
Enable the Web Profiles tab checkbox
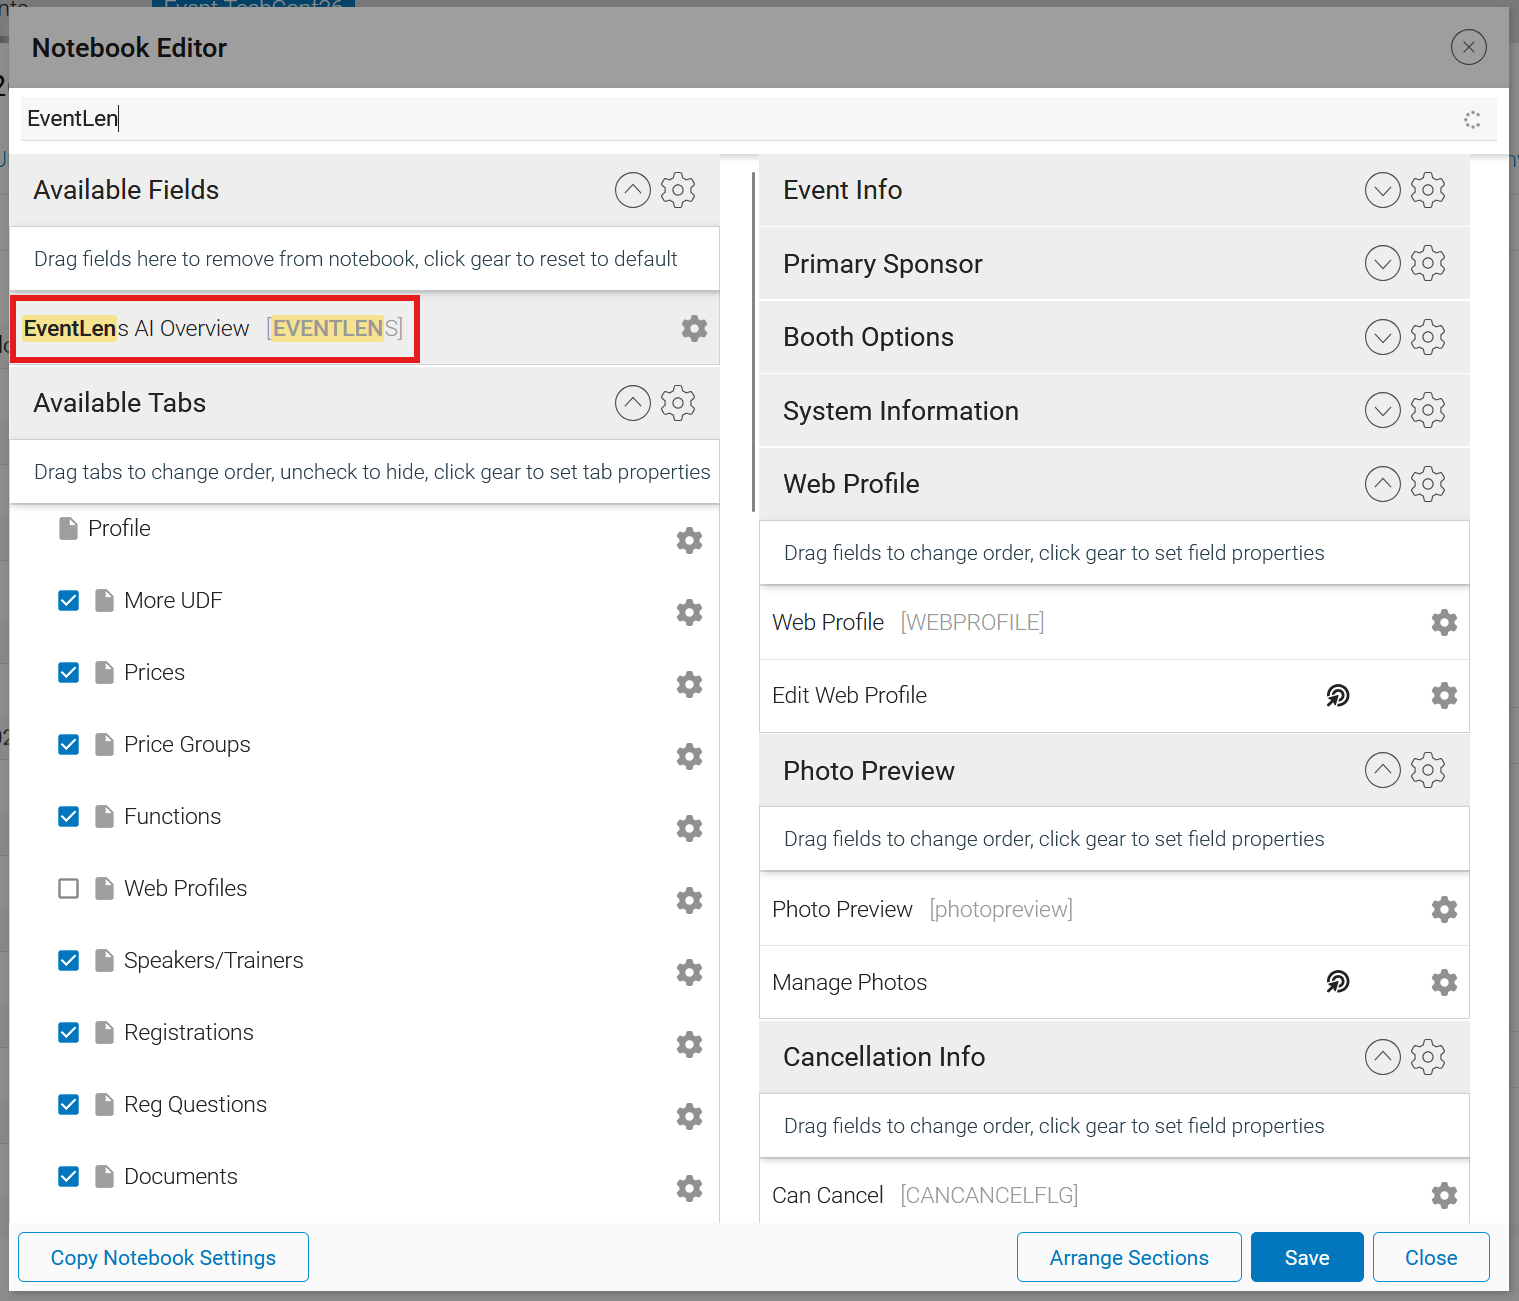click(x=68, y=888)
